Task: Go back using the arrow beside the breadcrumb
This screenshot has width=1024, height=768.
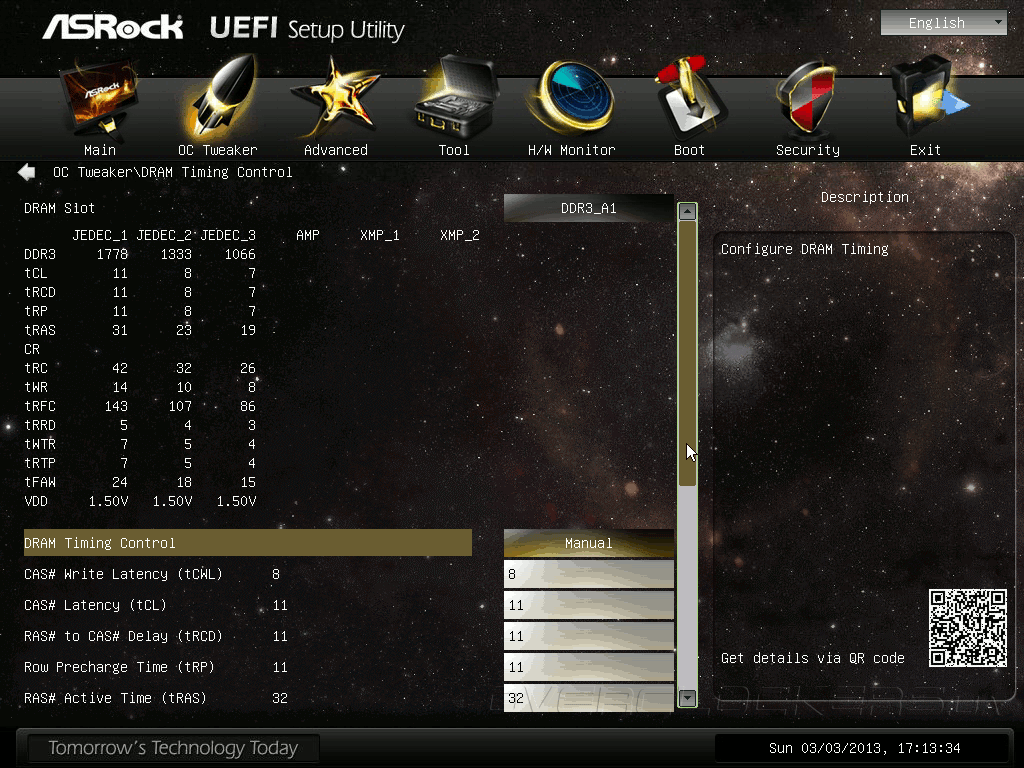Action: point(27,172)
